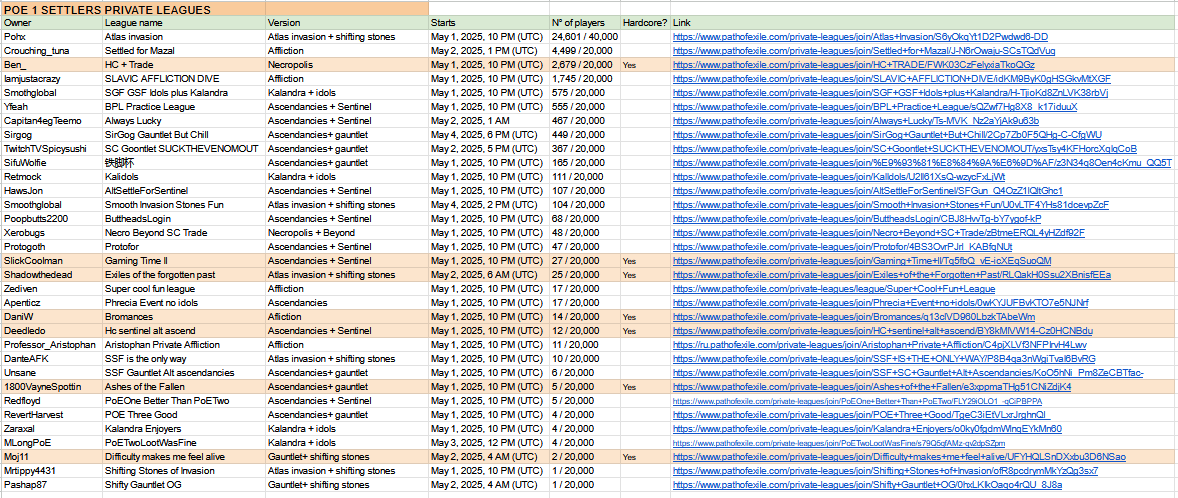Select owner cell Pohx

tap(52, 37)
